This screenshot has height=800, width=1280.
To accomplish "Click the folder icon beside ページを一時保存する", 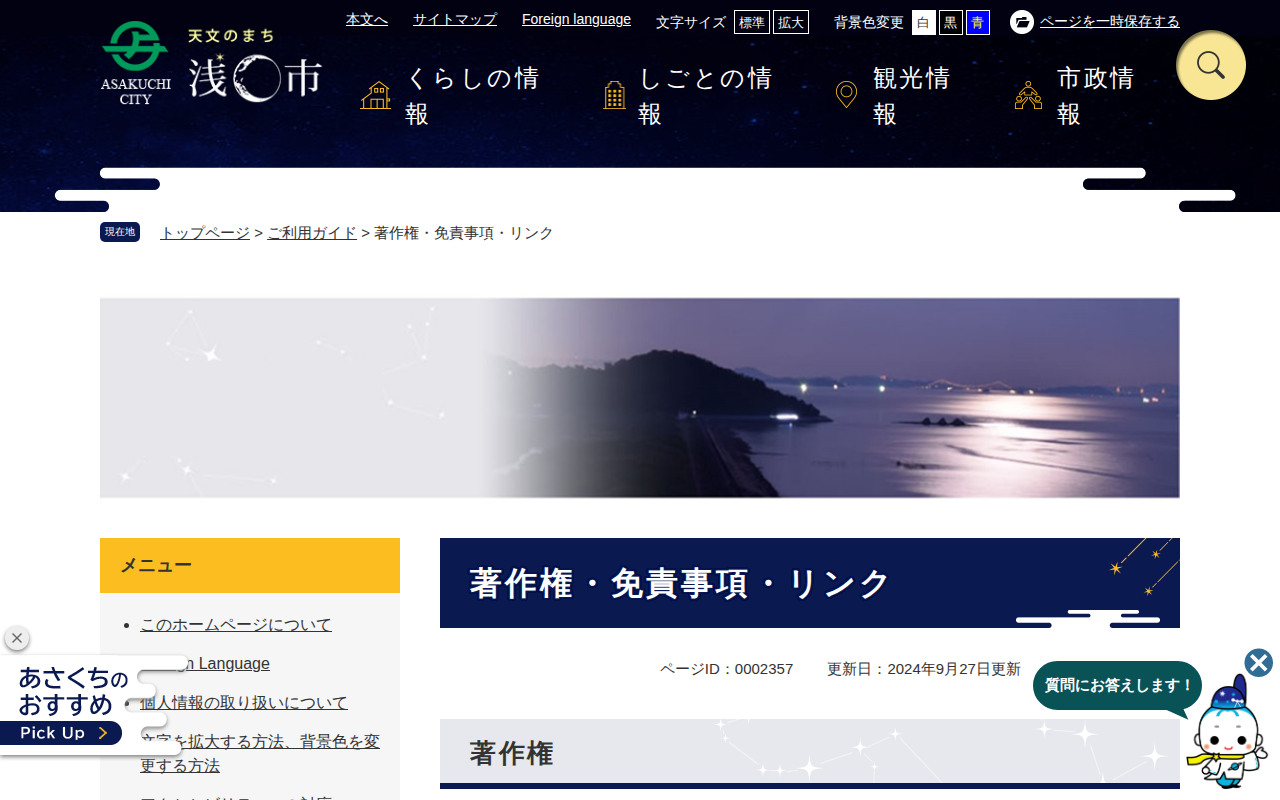I will [1022, 22].
